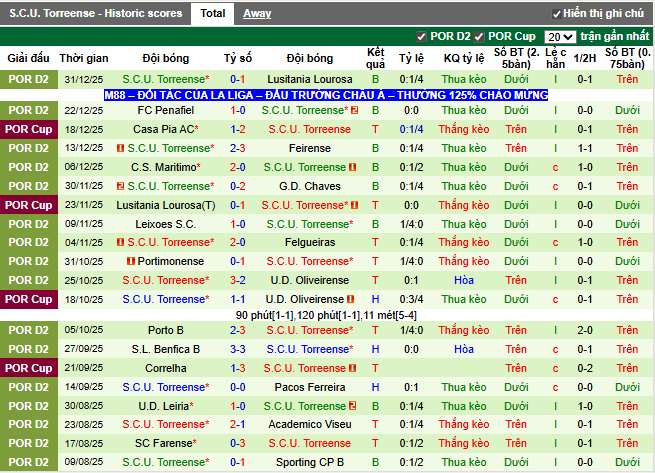This screenshot has height=473, width=655.
Task: Click red card icon in 04/11/25 Felgueiras row
Action: (120, 242)
